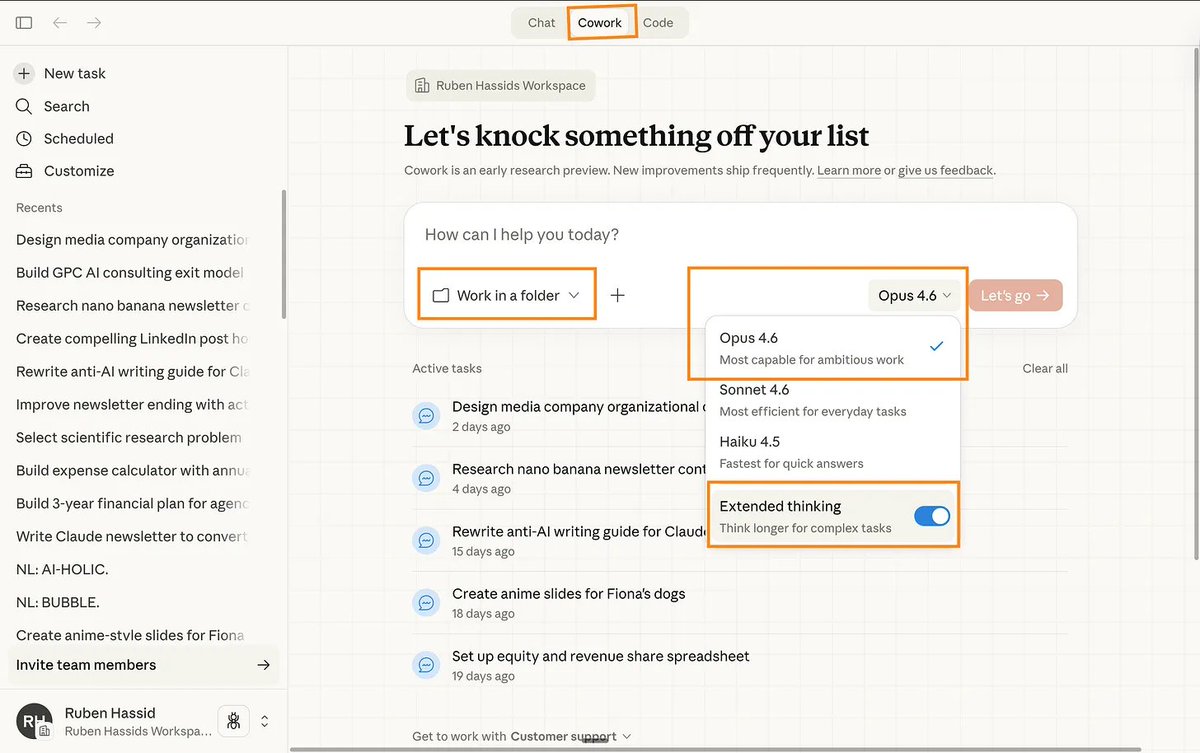This screenshot has height=753, width=1200.
Task: Open recent Rewrite anti-AI writing guide
Action: [130, 371]
